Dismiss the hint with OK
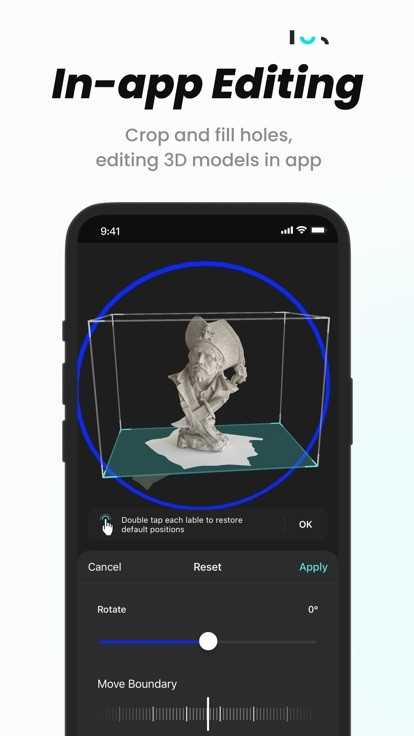Screen dimensions: 414x736 306,524
